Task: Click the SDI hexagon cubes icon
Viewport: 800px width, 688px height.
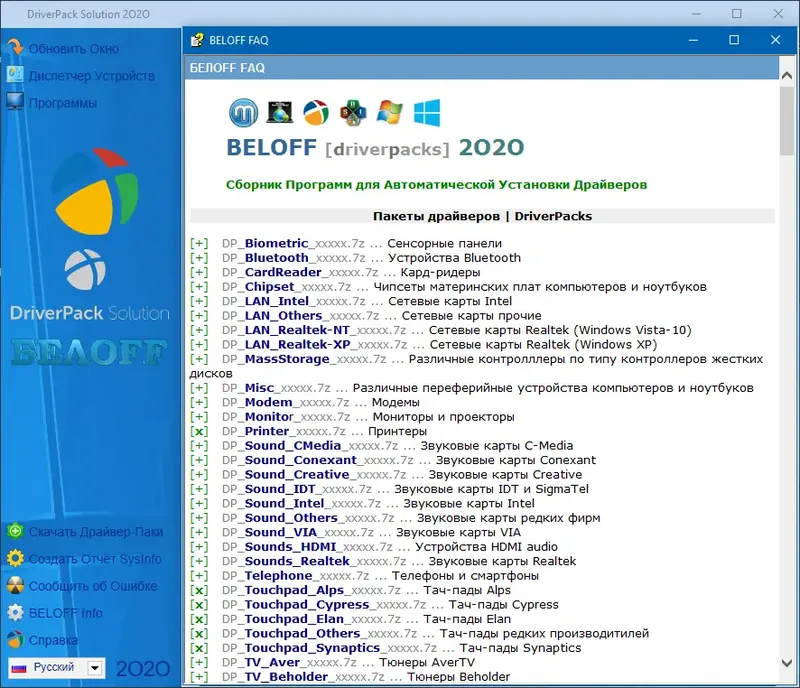Action: [x=353, y=113]
